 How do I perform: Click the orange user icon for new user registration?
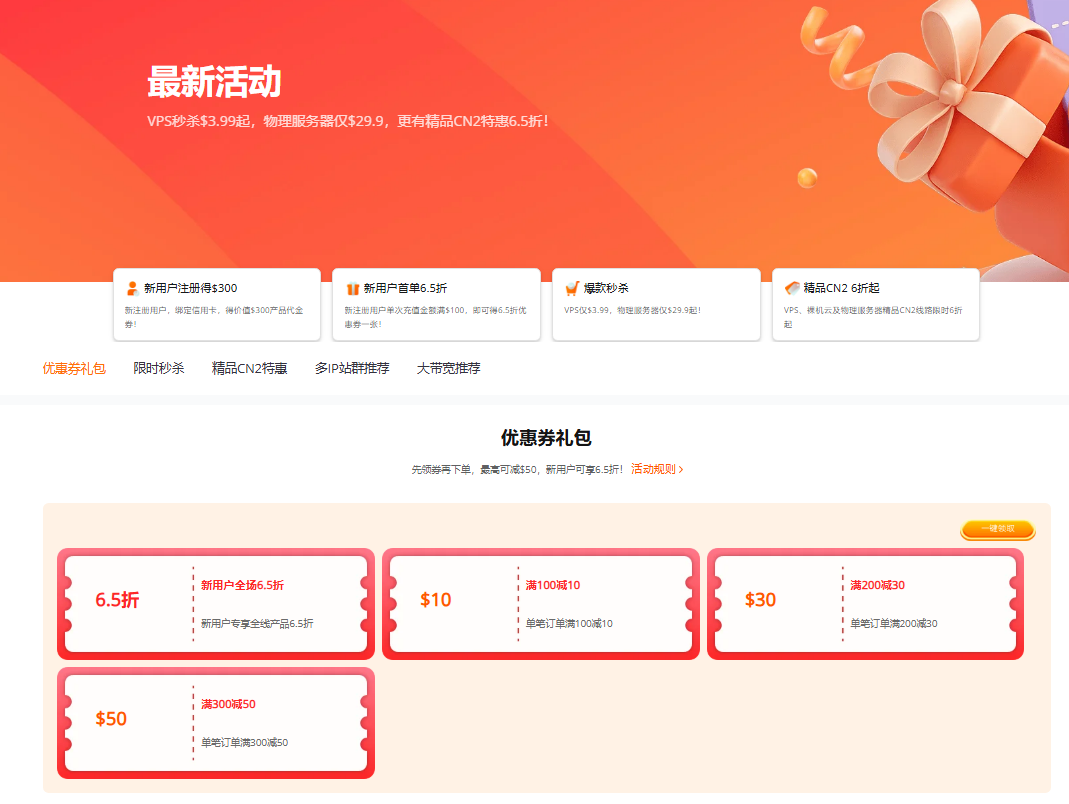tap(132, 288)
